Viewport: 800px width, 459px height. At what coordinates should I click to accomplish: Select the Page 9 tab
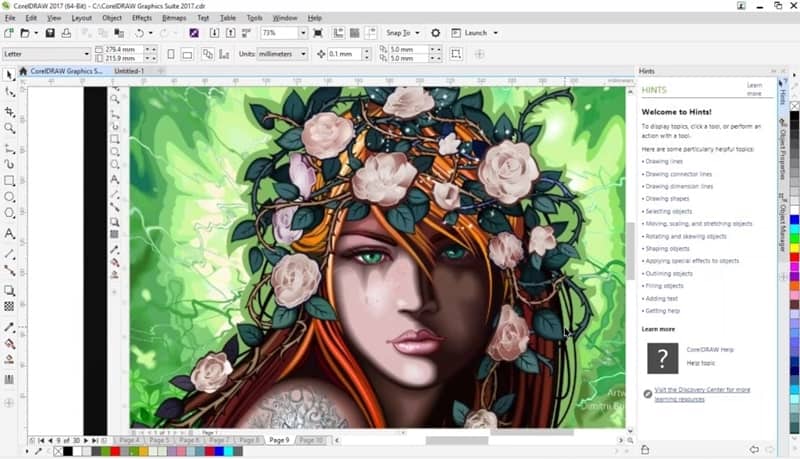(279, 440)
